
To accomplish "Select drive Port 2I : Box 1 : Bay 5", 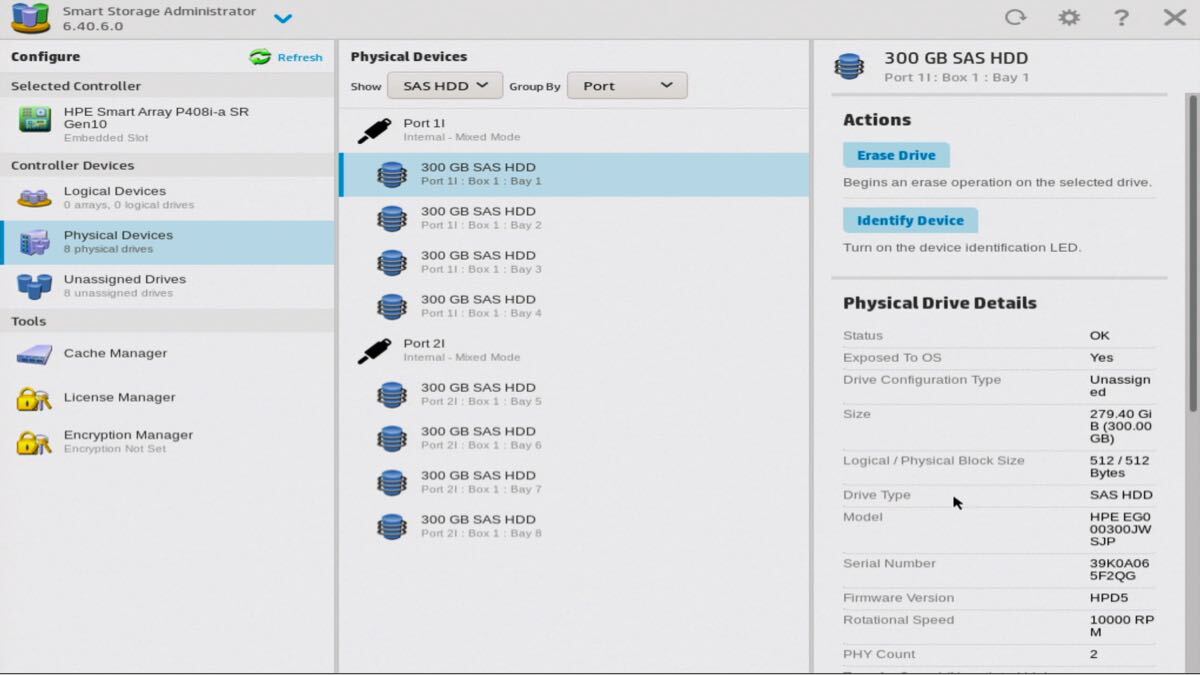I will (574, 394).
